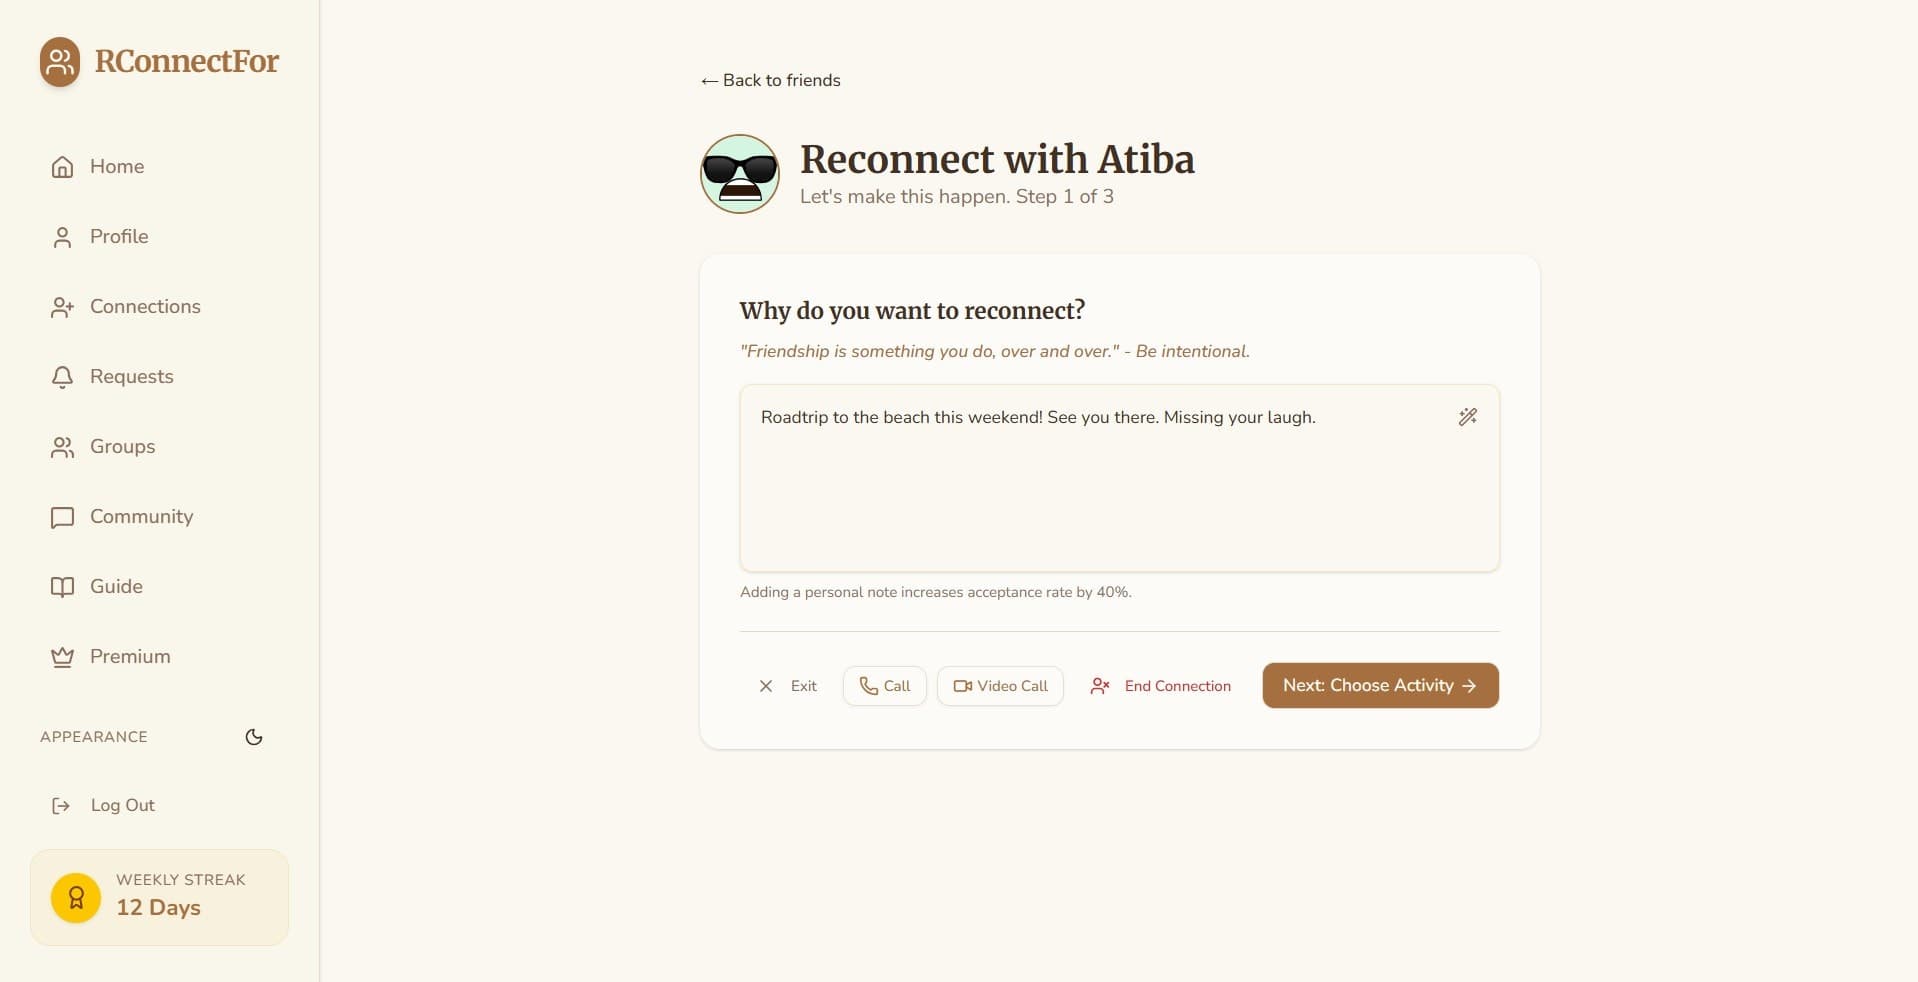Image resolution: width=1918 pixels, height=982 pixels.
Task: Open Connections via the person-plus icon
Action: coord(62,307)
